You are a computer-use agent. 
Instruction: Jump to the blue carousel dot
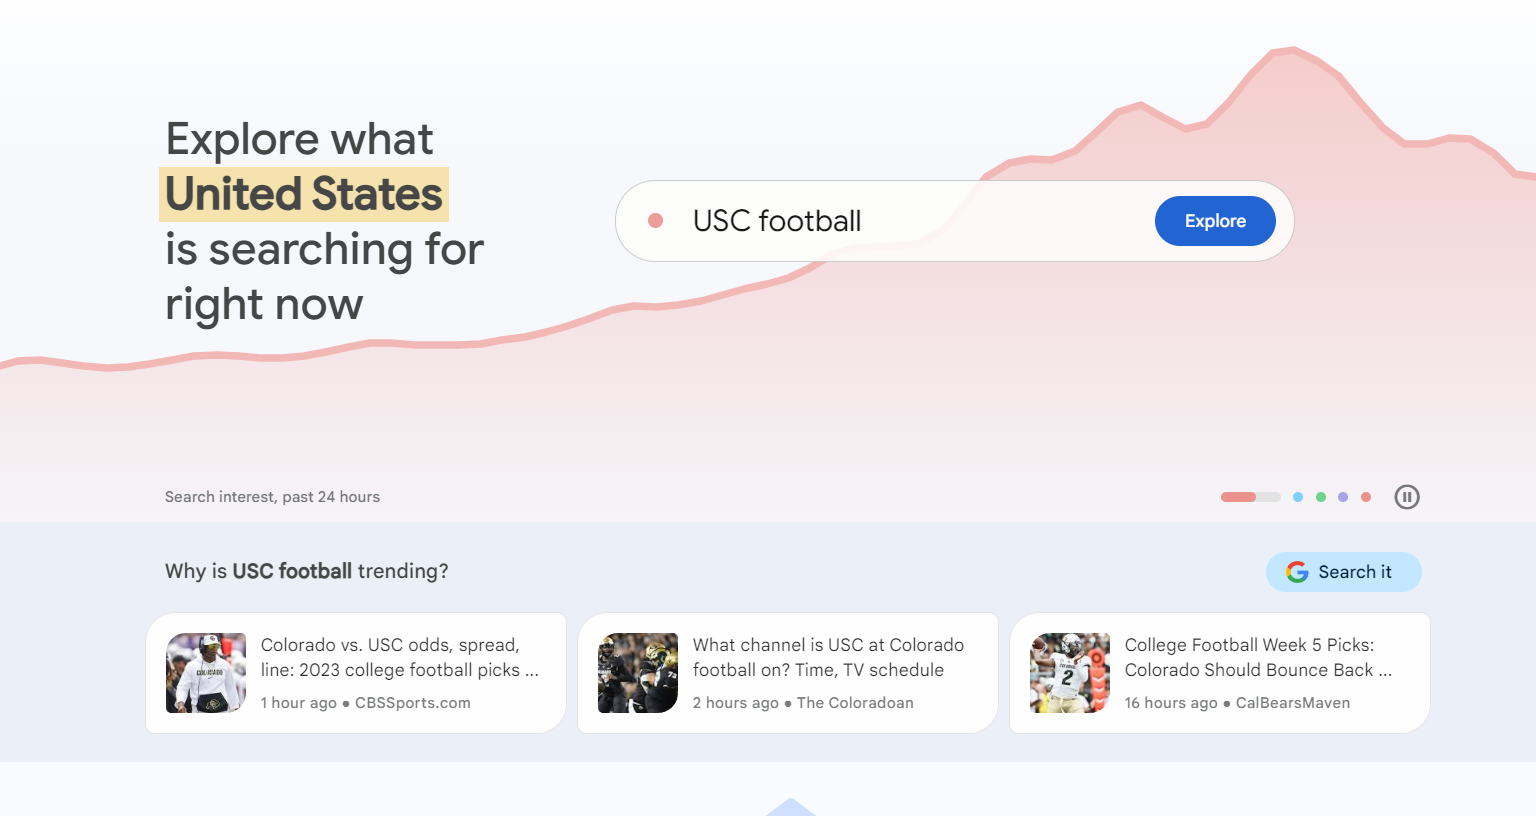pos(1298,497)
